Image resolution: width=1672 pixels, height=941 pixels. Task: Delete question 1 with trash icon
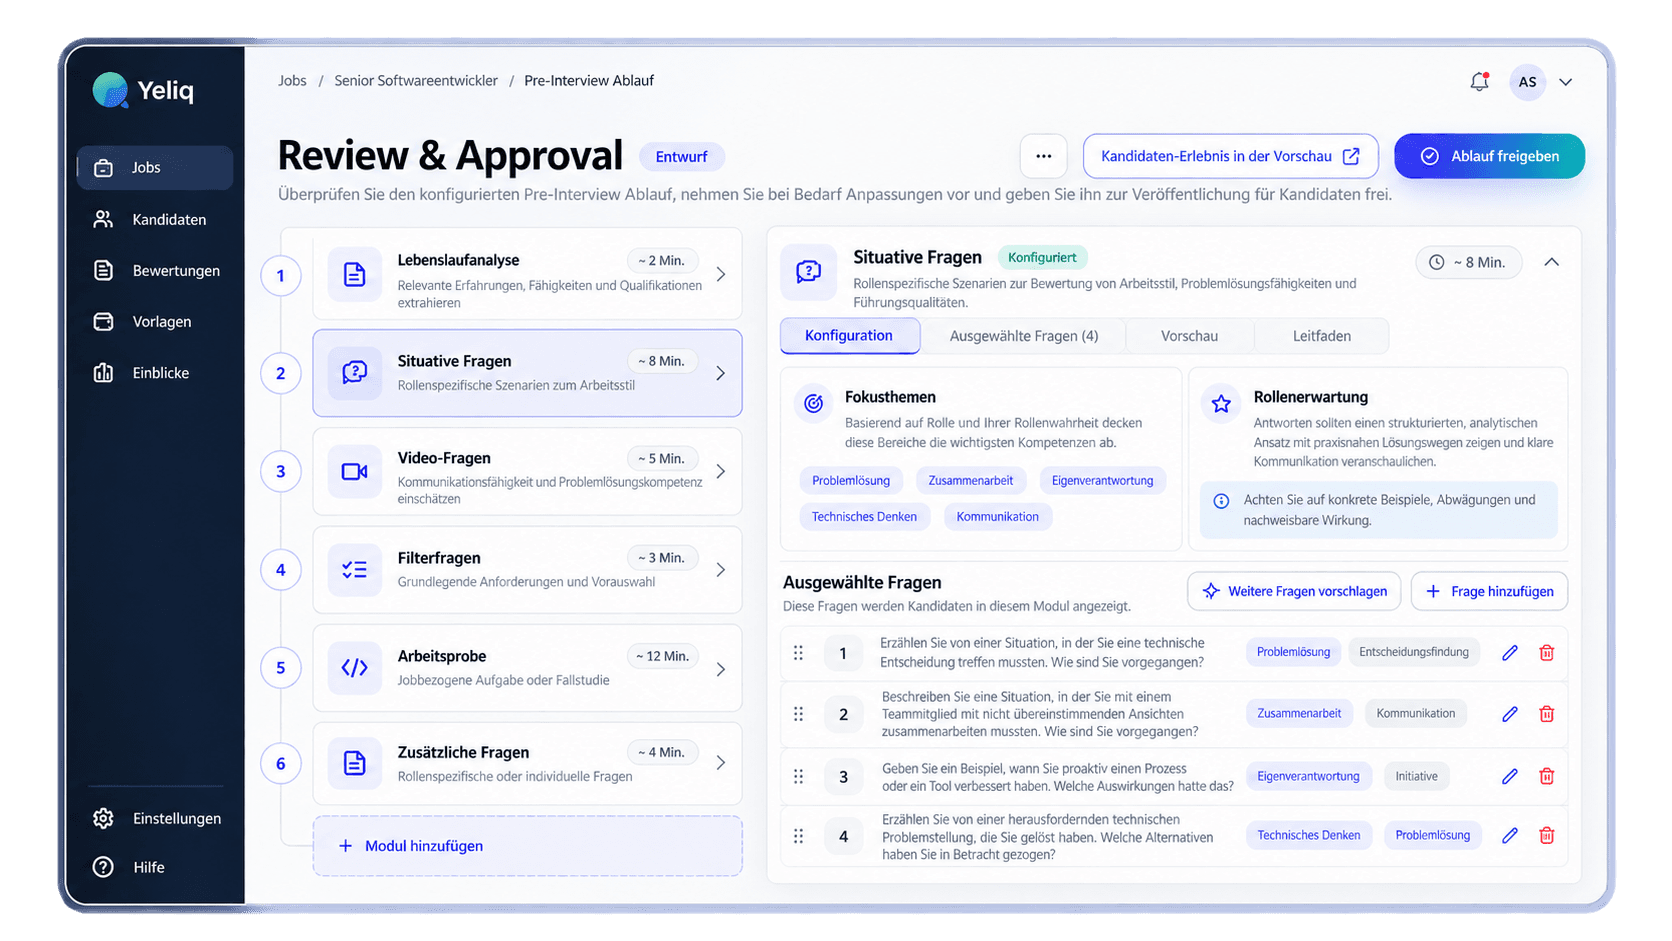(x=1547, y=653)
